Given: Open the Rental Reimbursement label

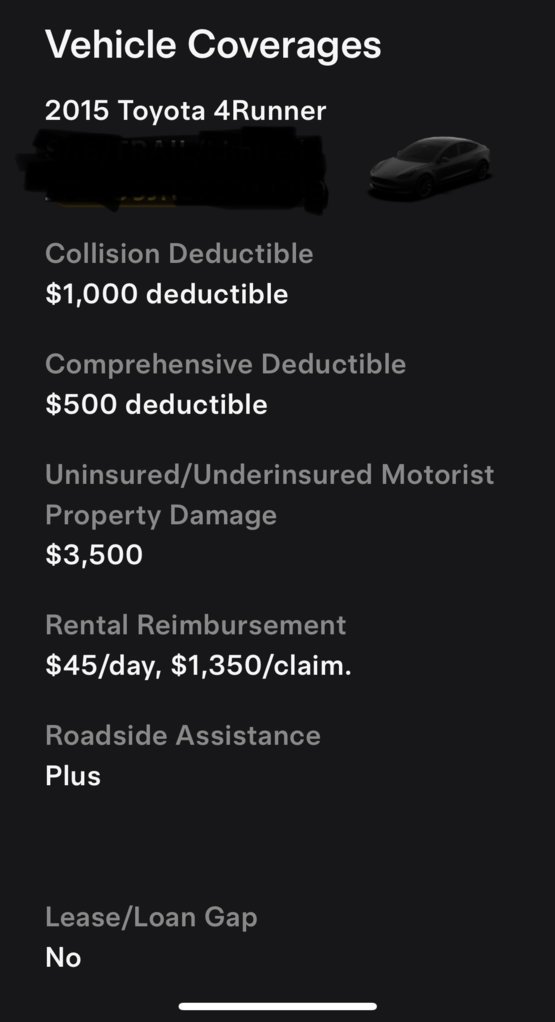Looking at the screenshot, I should (x=195, y=625).
